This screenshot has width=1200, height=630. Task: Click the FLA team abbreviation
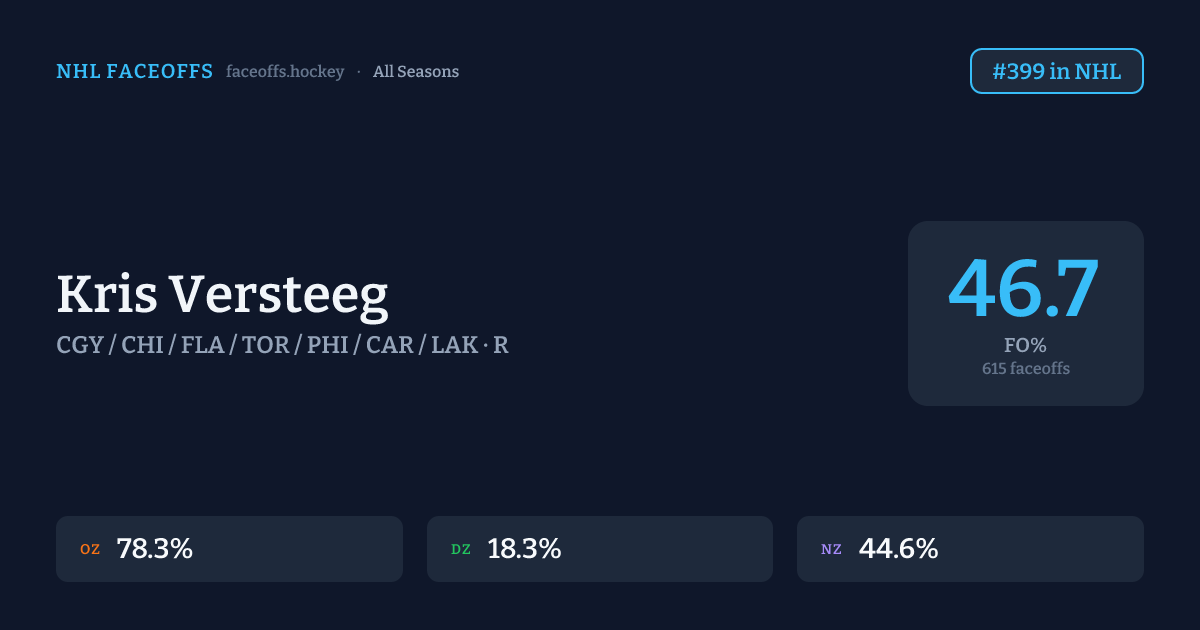pos(203,346)
